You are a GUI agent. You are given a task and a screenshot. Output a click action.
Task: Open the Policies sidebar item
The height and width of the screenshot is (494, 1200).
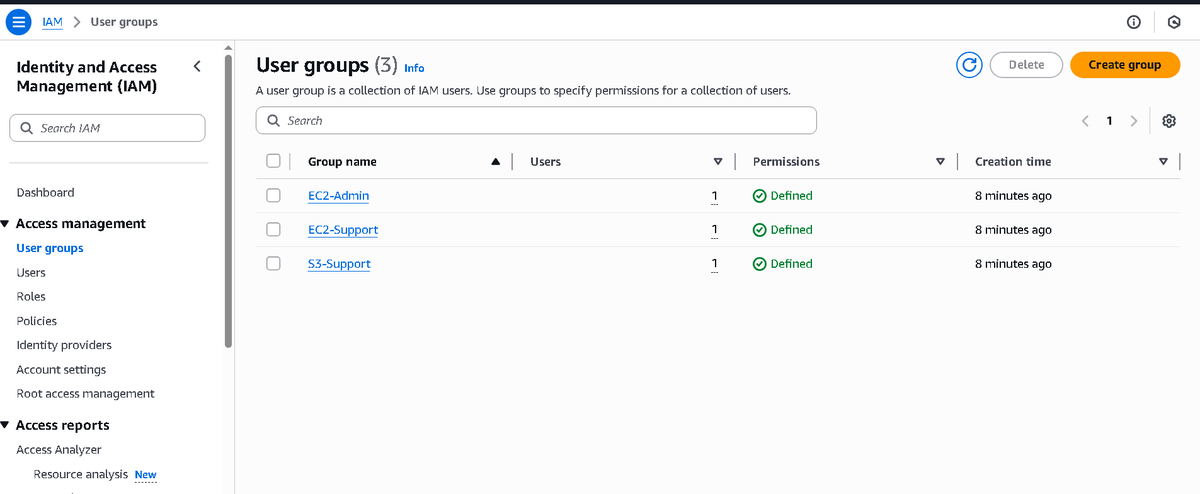click(x=37, y=321)
